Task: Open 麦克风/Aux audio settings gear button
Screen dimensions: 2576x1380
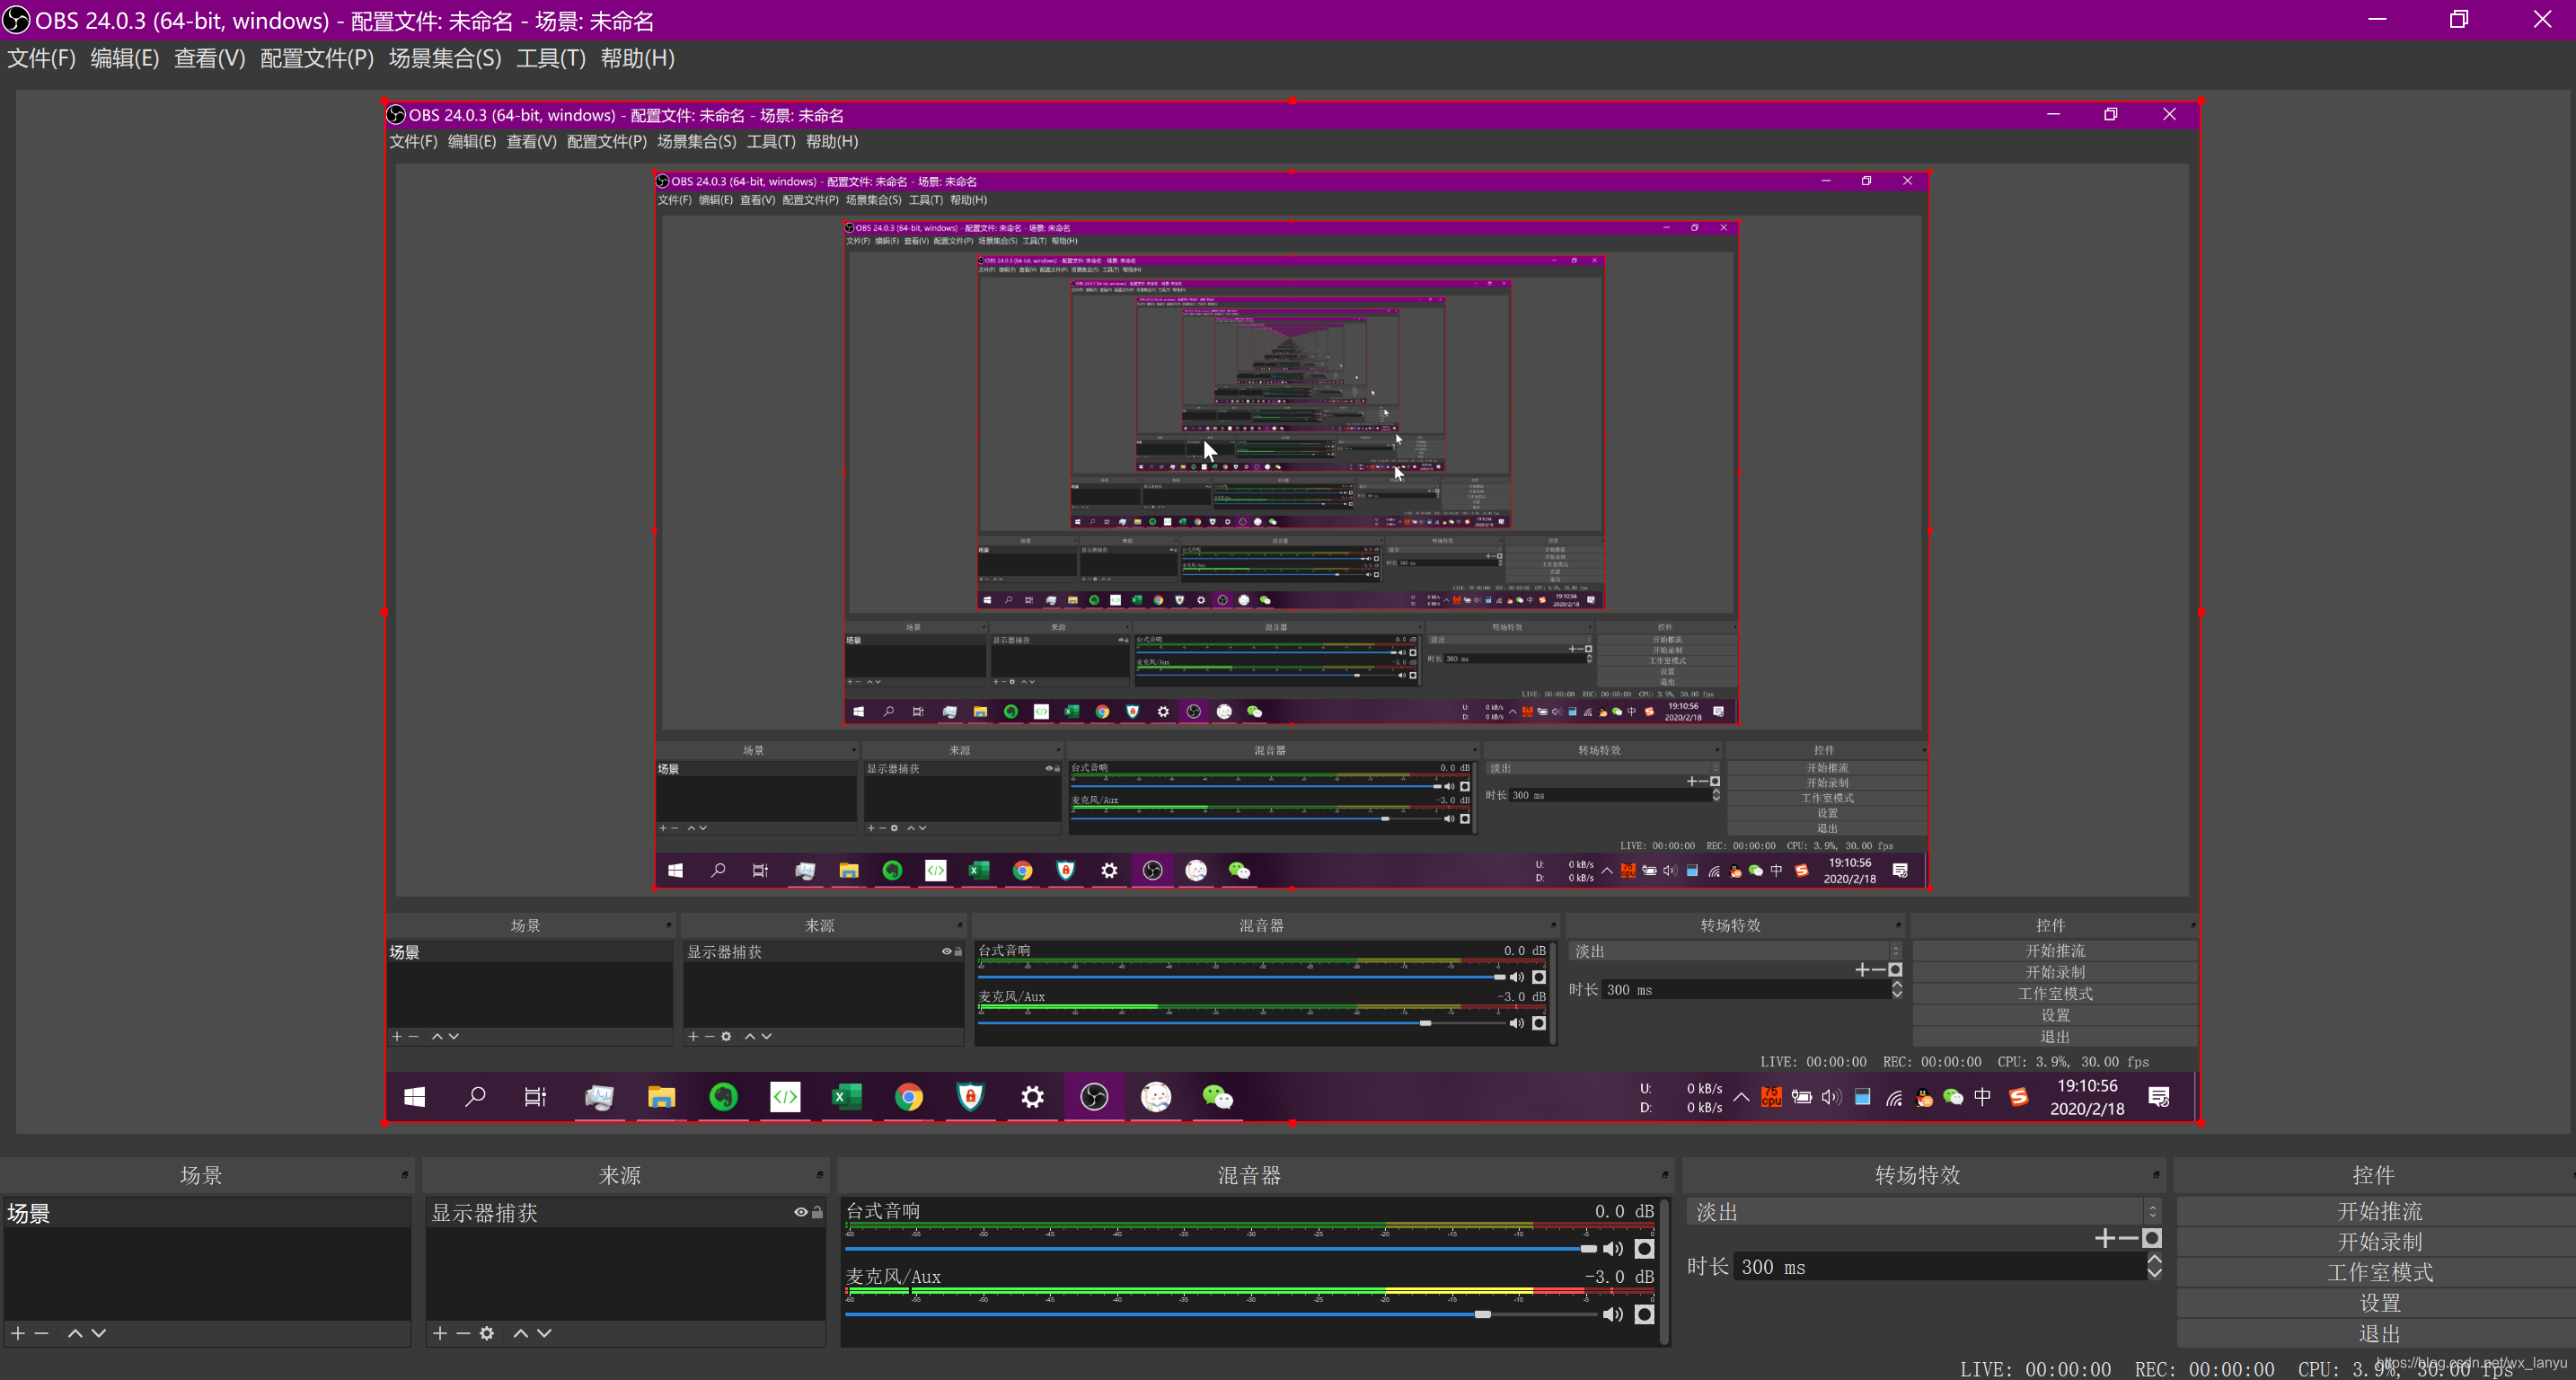Action: 1644,1314
